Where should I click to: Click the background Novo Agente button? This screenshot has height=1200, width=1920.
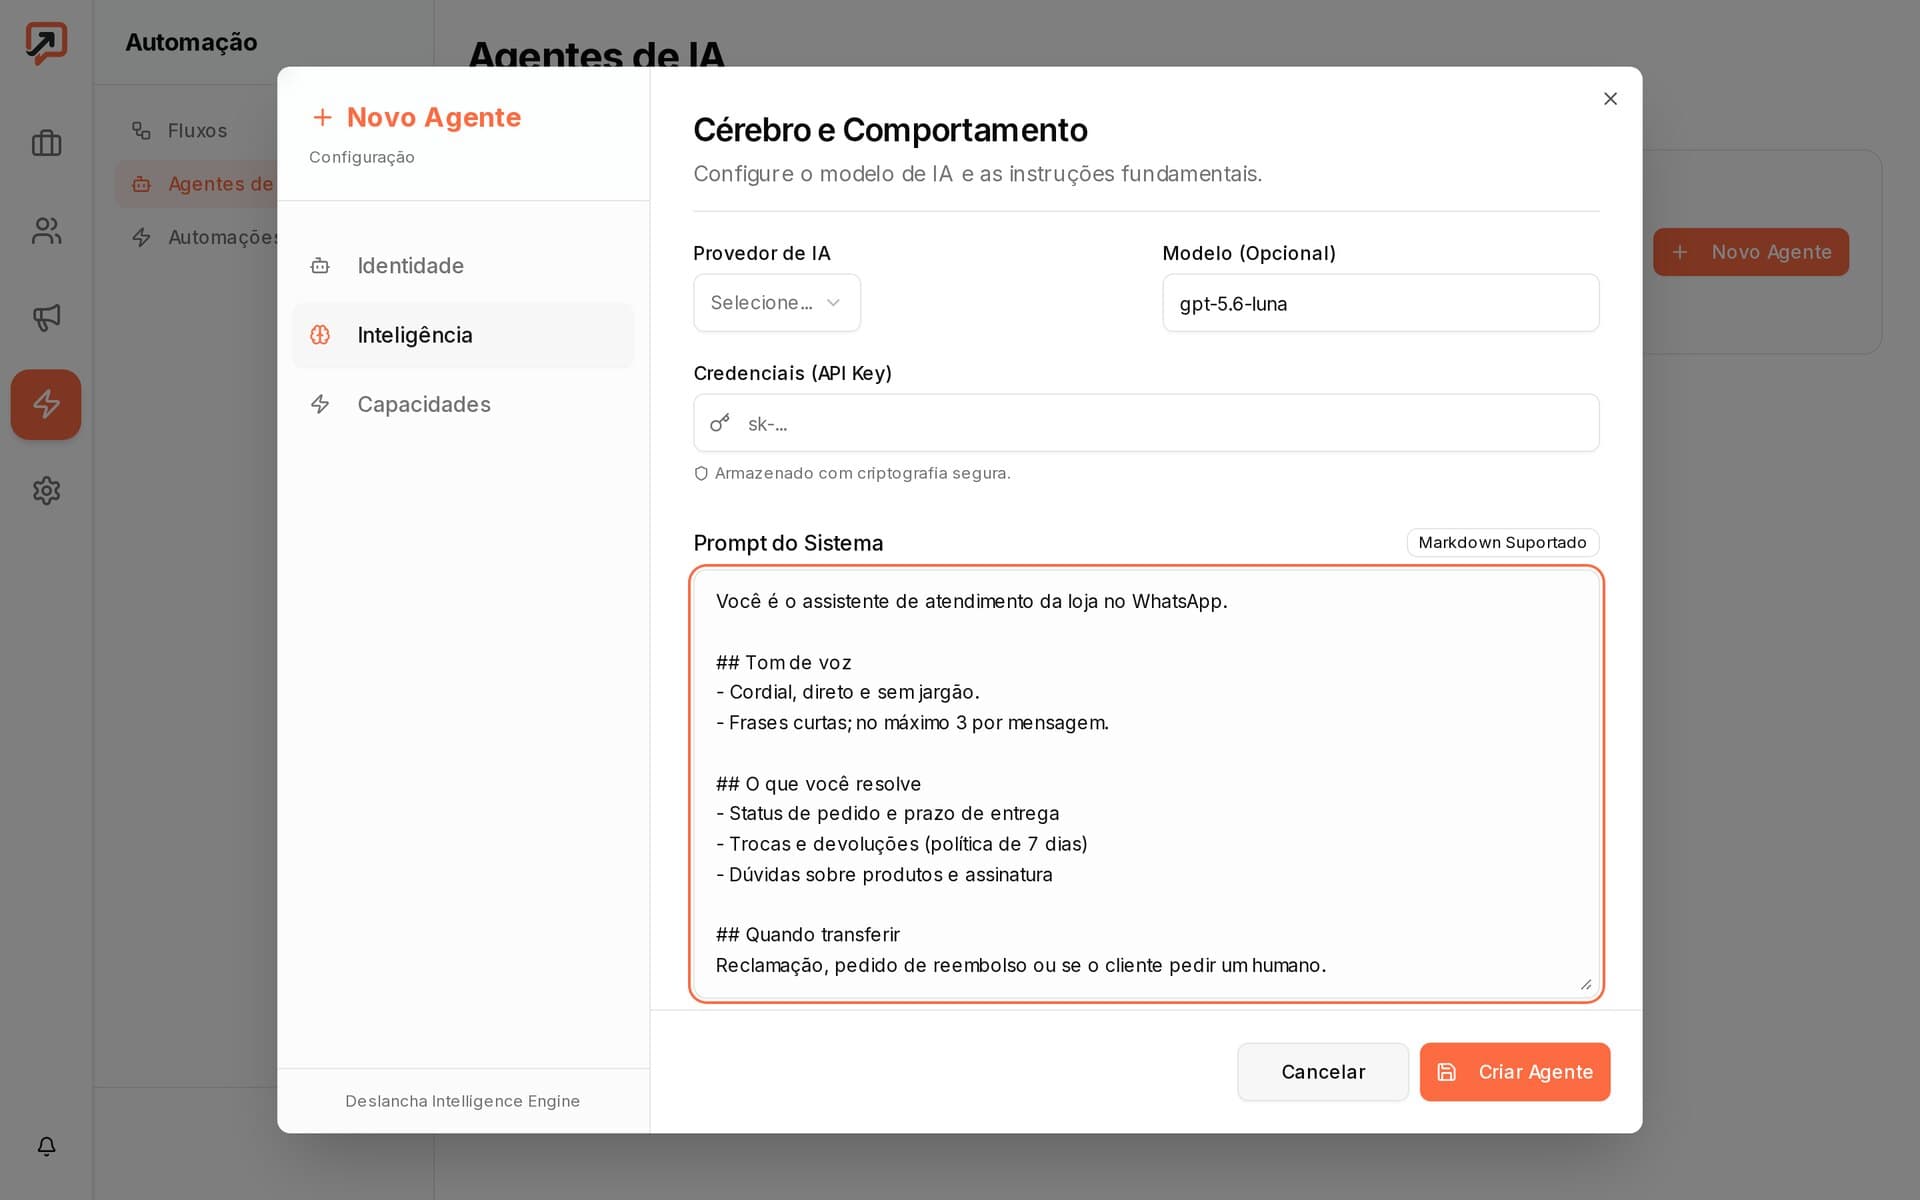(1751, 252)
